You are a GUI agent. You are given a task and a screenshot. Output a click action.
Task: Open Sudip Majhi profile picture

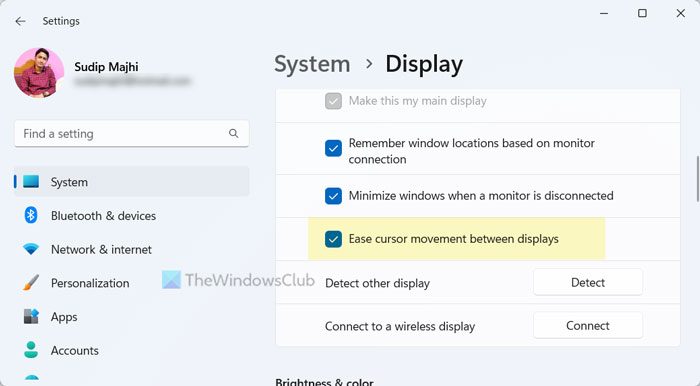tap(39, 73)
